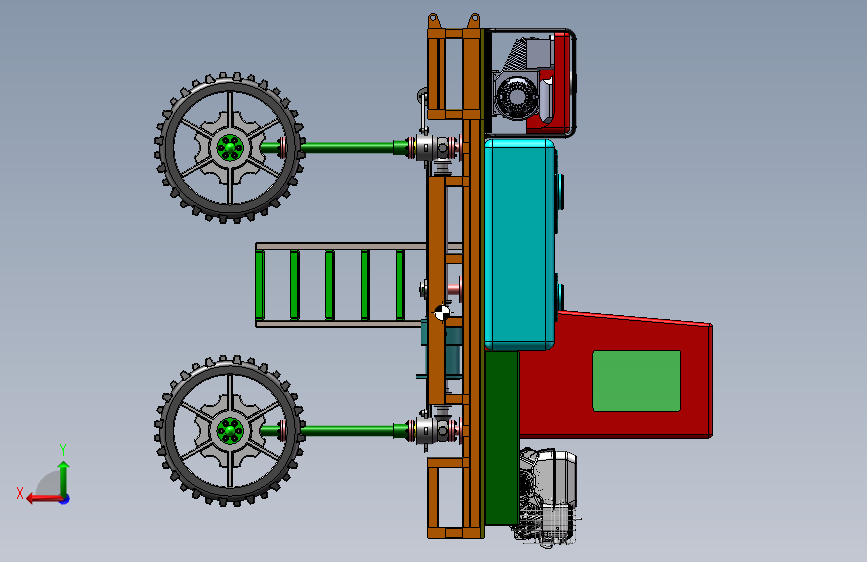Screen dimensions: 867x562
Task: Select the cyan tank body
Action: click(519, 244)
